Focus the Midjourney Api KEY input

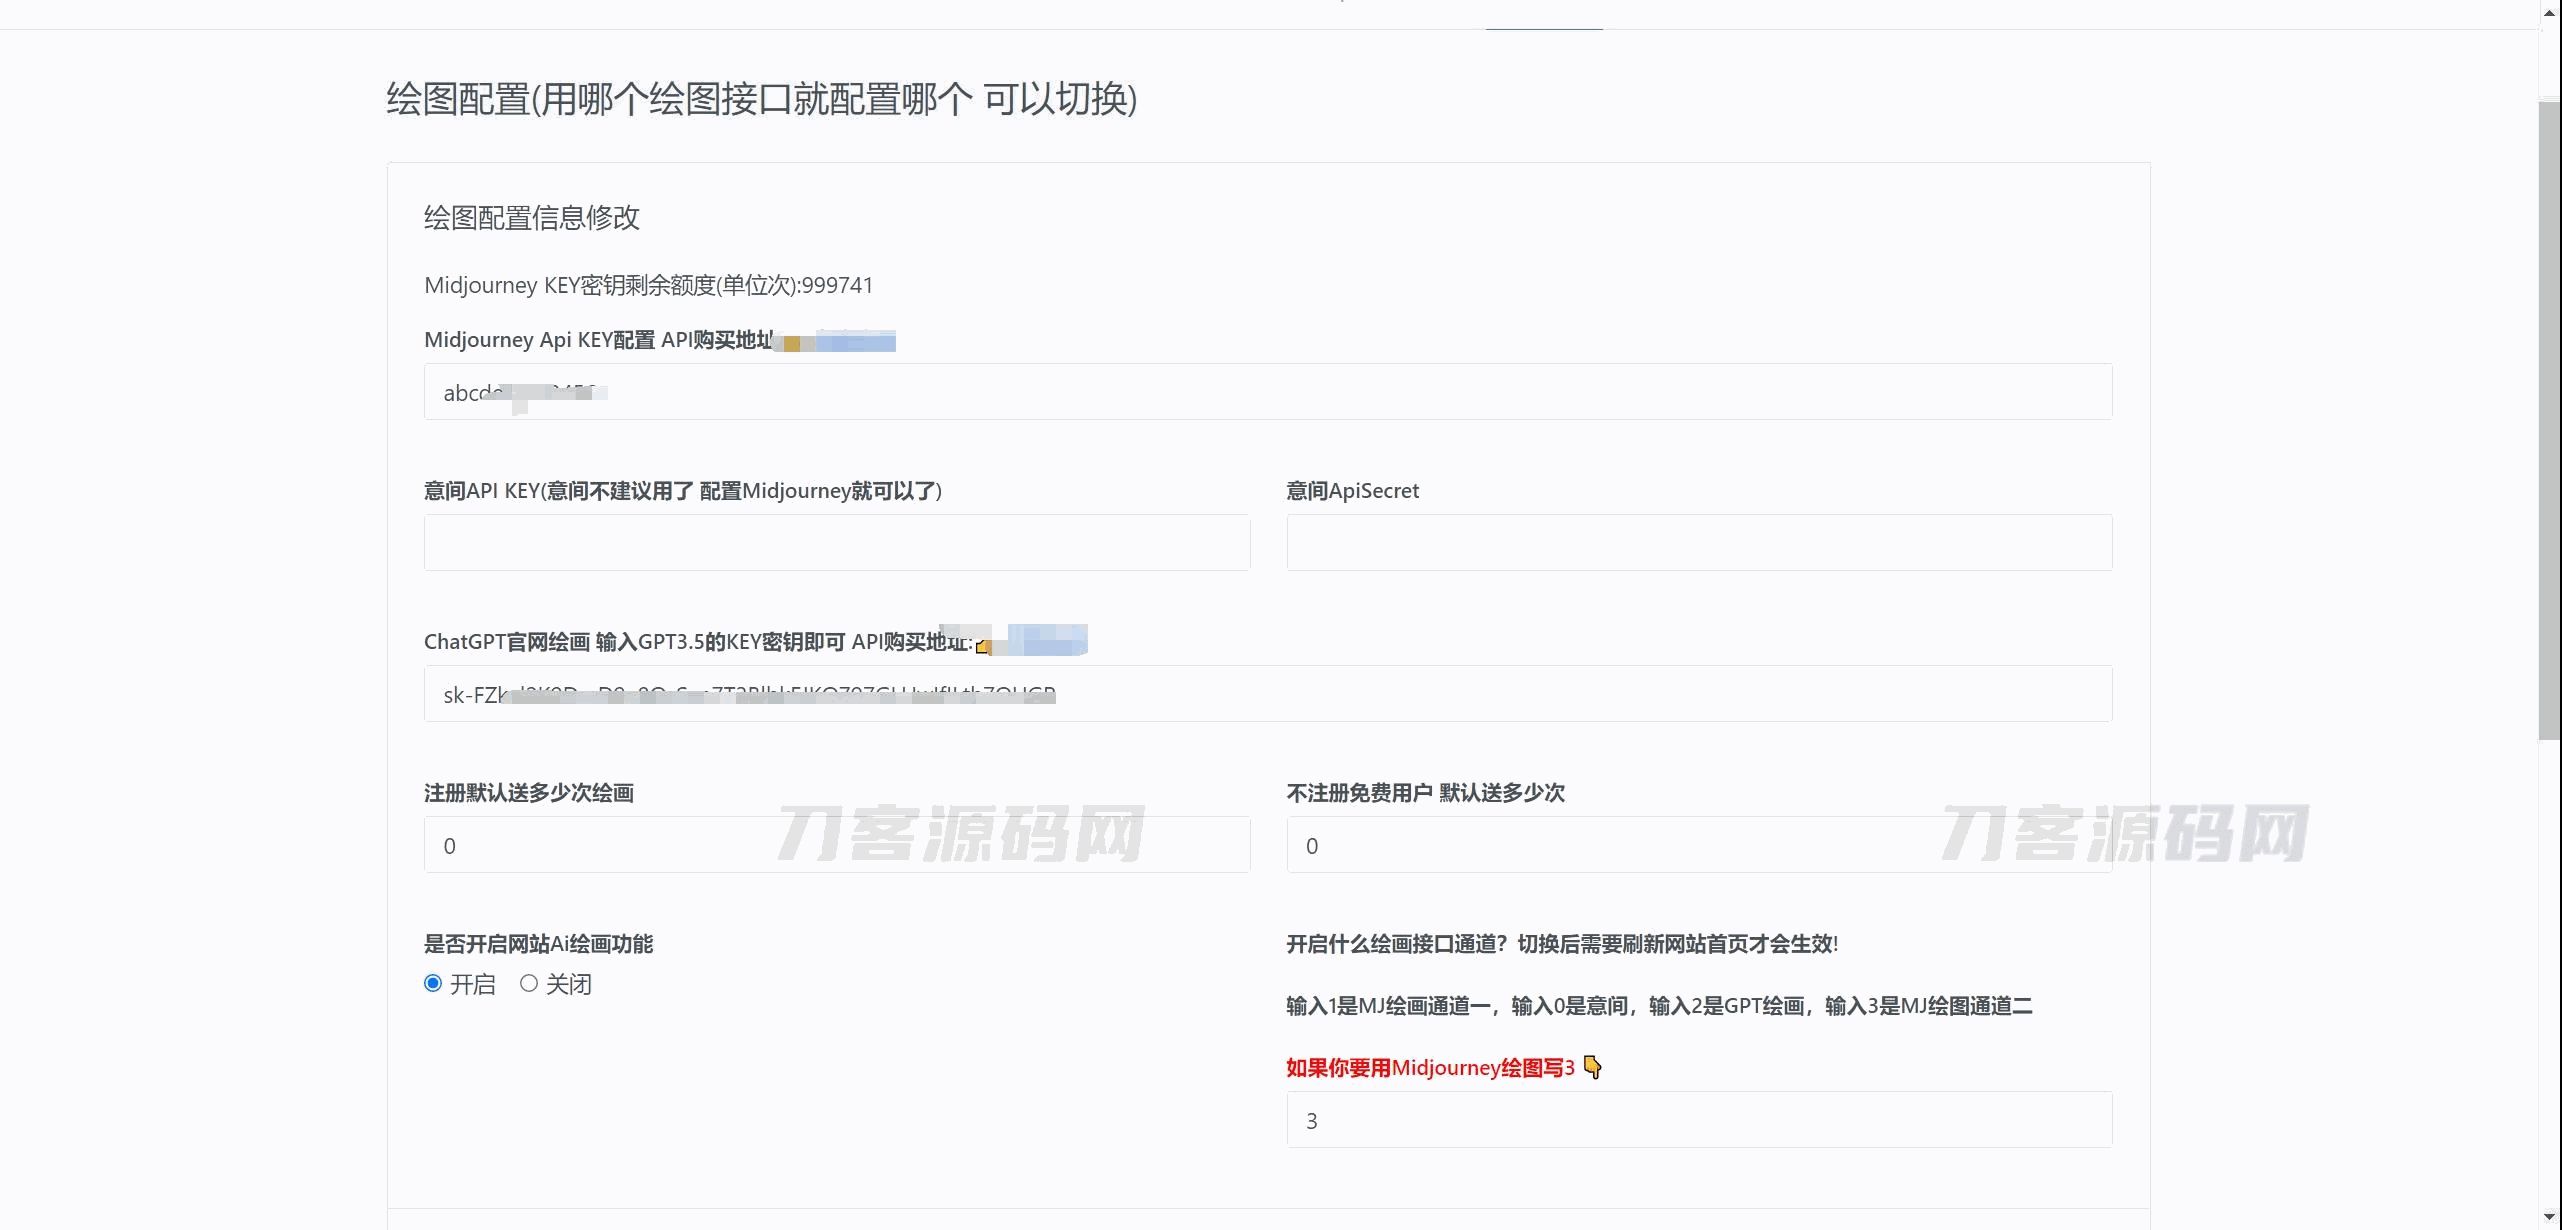tap(1267, 392)
